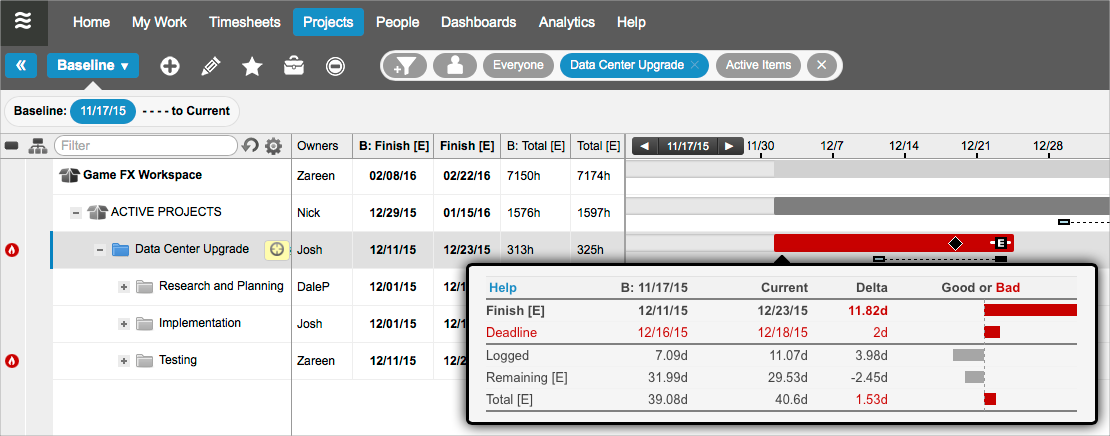Click the star favorites icon
This screenshot has width=1110, height=436.
point(252,66)
